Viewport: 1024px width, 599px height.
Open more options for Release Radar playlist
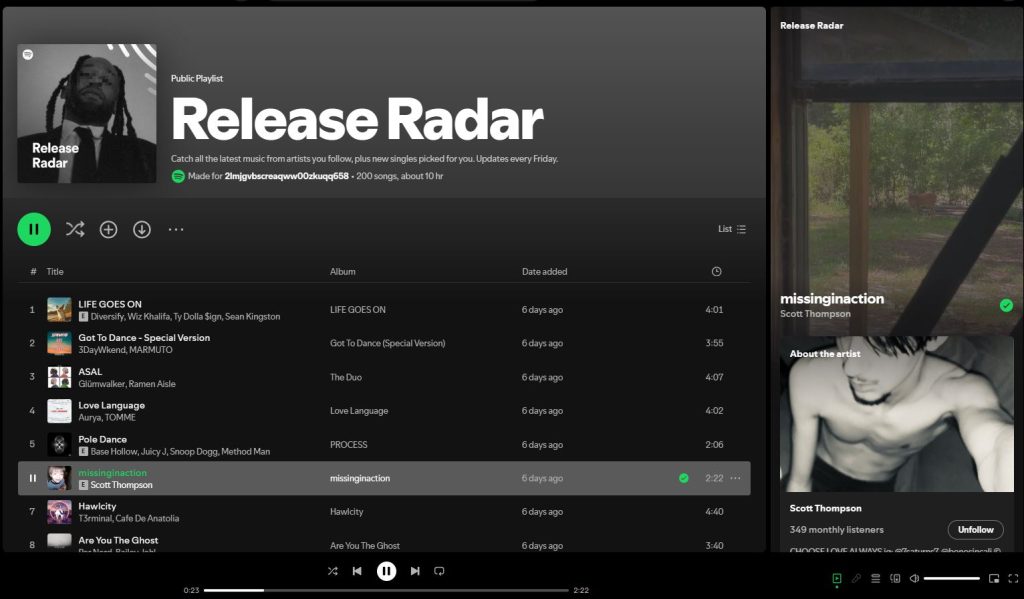(176, 229)
